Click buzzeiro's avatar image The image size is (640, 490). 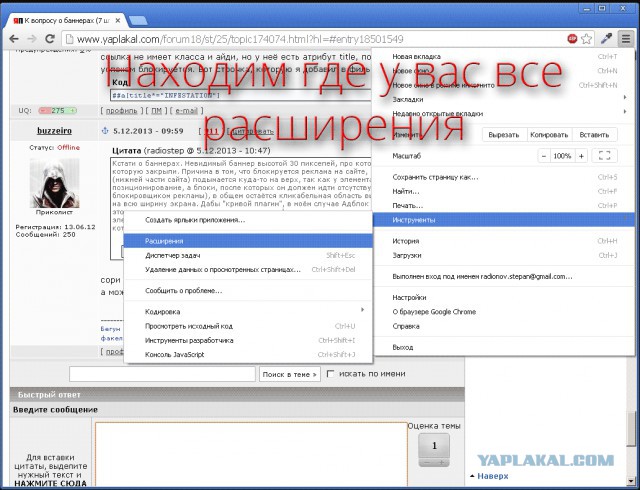click(55, 183)
